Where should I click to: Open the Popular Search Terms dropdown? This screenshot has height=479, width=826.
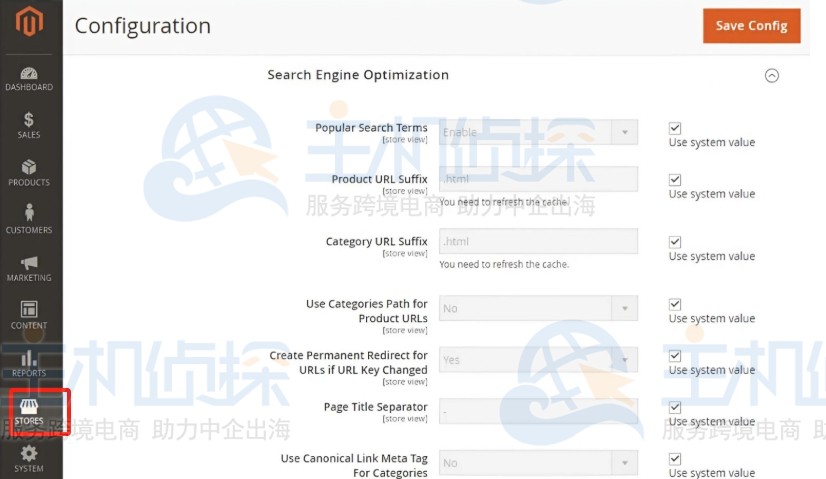coord(538,132)
